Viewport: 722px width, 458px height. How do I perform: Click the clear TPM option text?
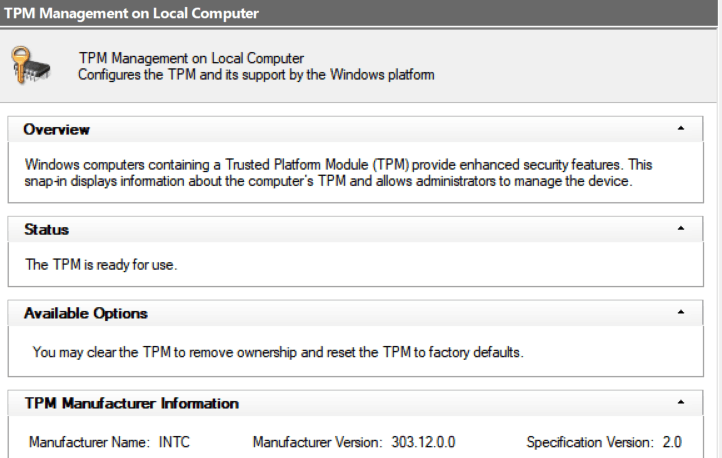click(278, 352)
